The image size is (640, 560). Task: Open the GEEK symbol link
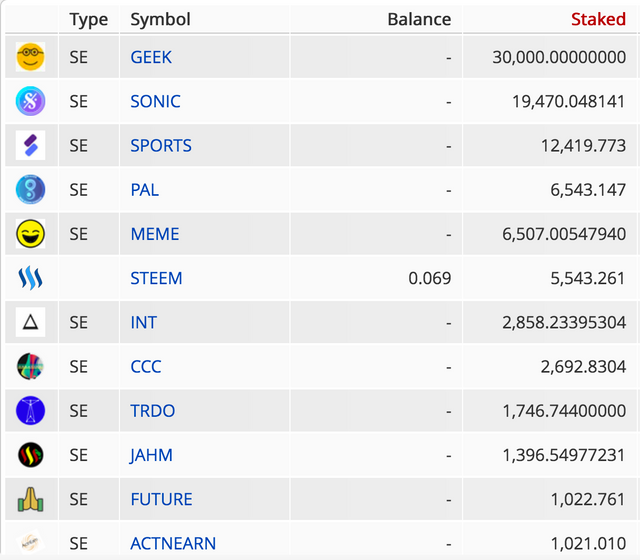coord(151,57)
